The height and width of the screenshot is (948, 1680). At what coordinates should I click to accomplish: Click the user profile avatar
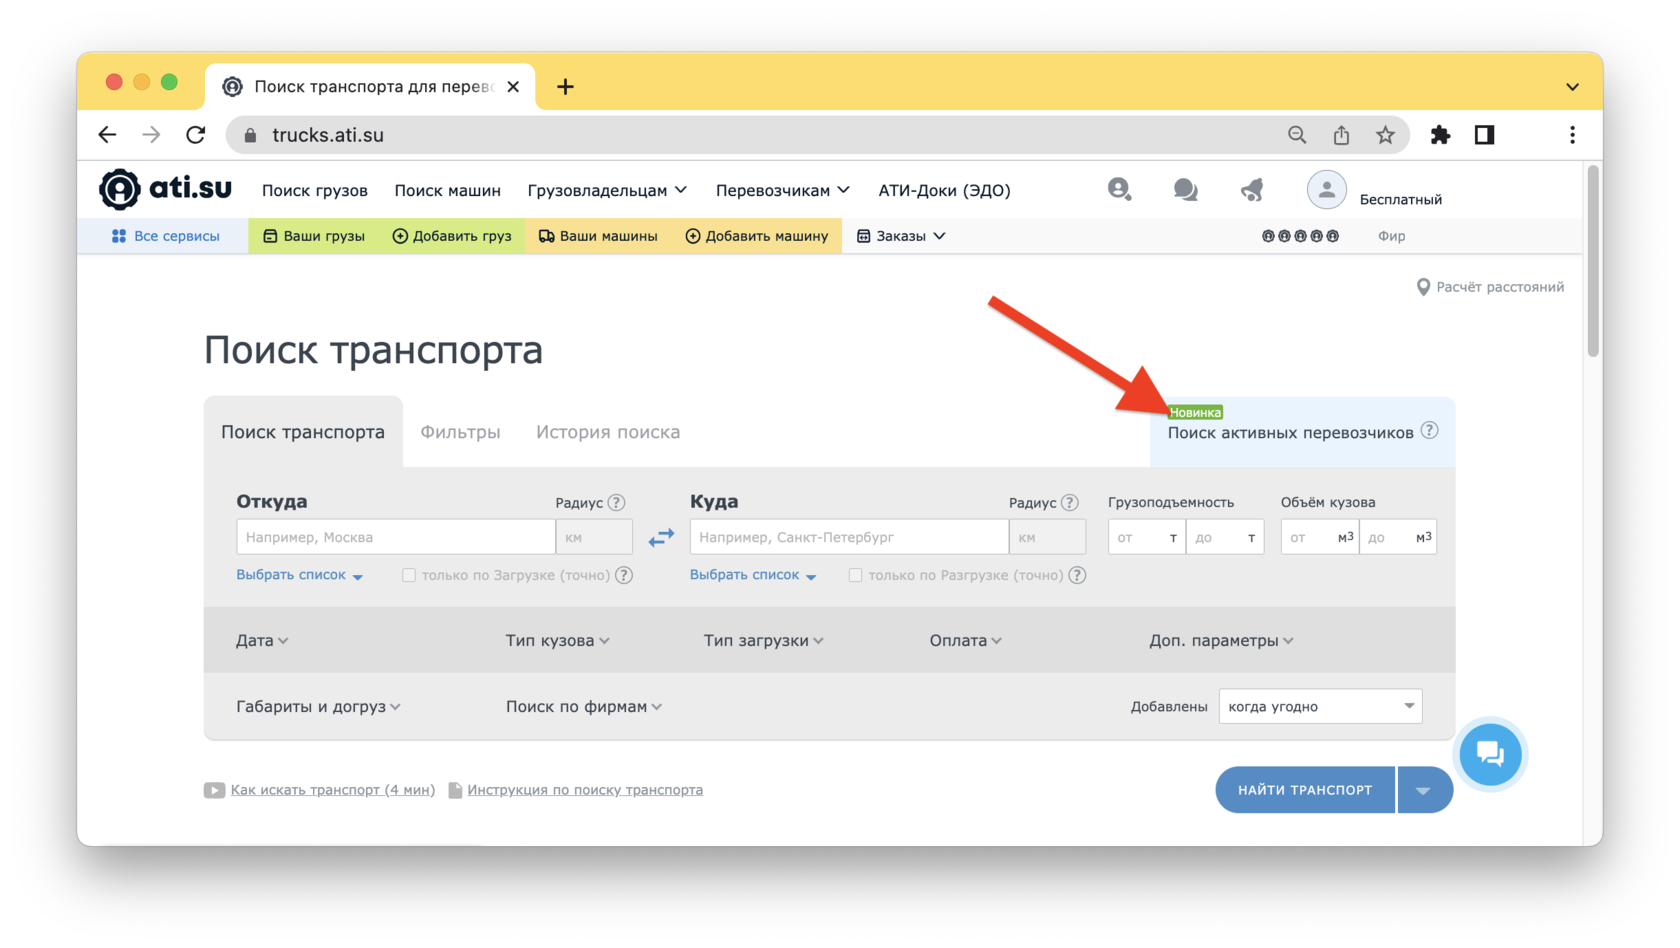point(1326,190)
